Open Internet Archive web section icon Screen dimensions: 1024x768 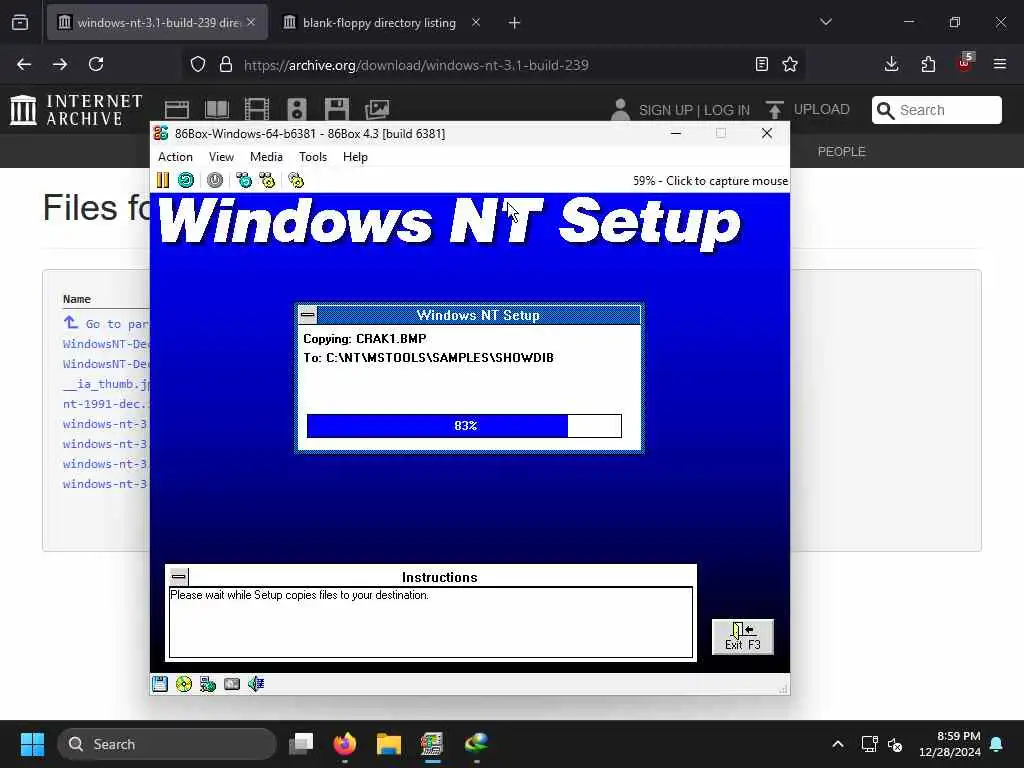click(x=177, y=109)
